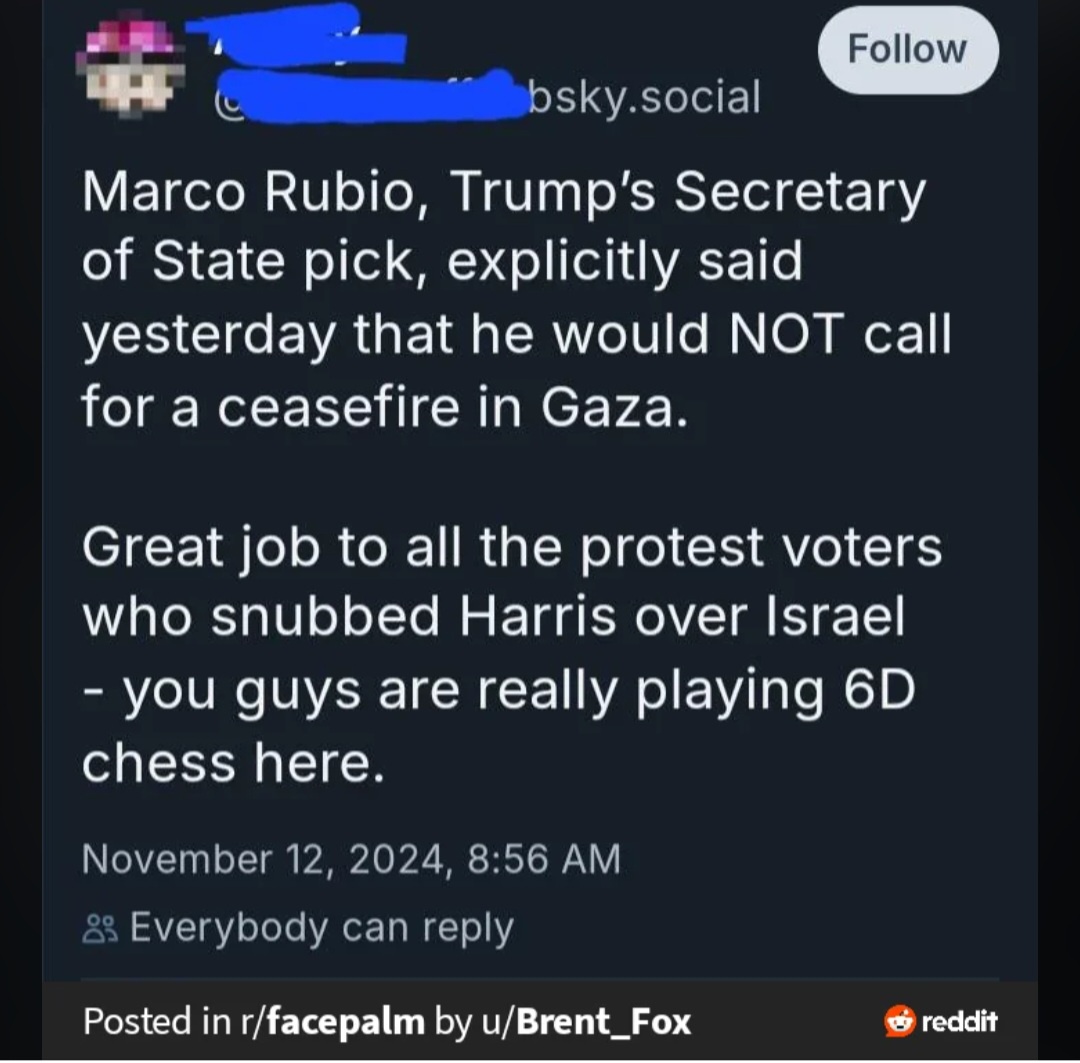Select the Marco Rubio paragraph text

point(517,300)
